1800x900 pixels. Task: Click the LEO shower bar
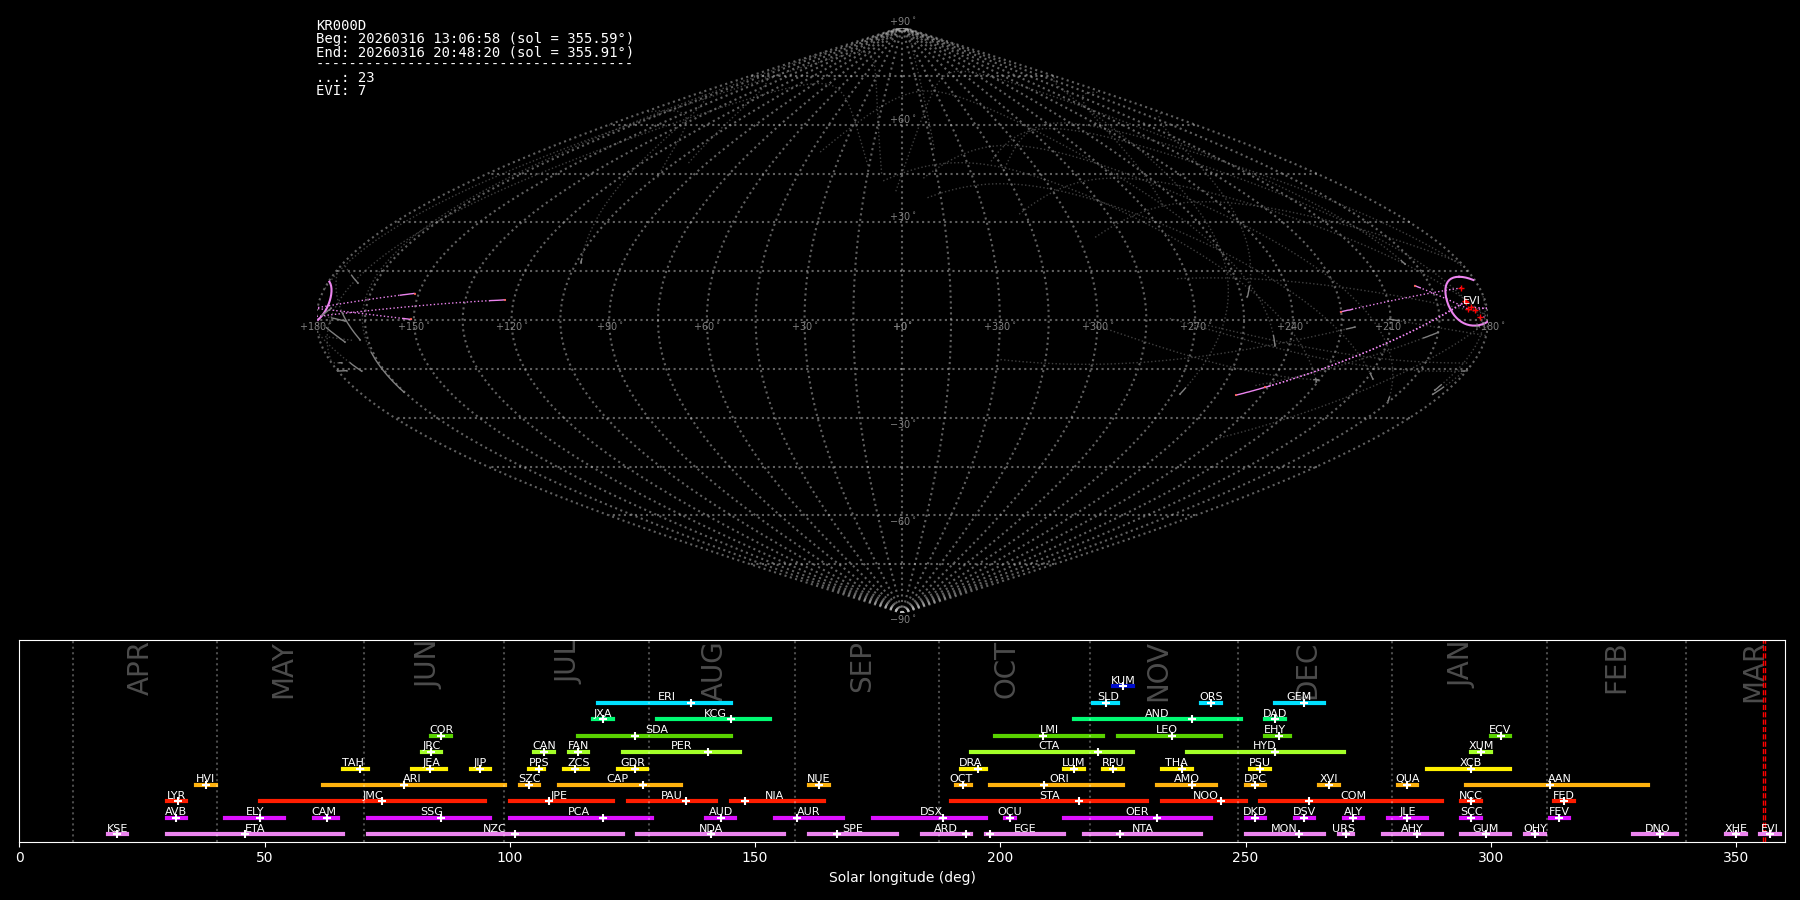pos(1169,736)
